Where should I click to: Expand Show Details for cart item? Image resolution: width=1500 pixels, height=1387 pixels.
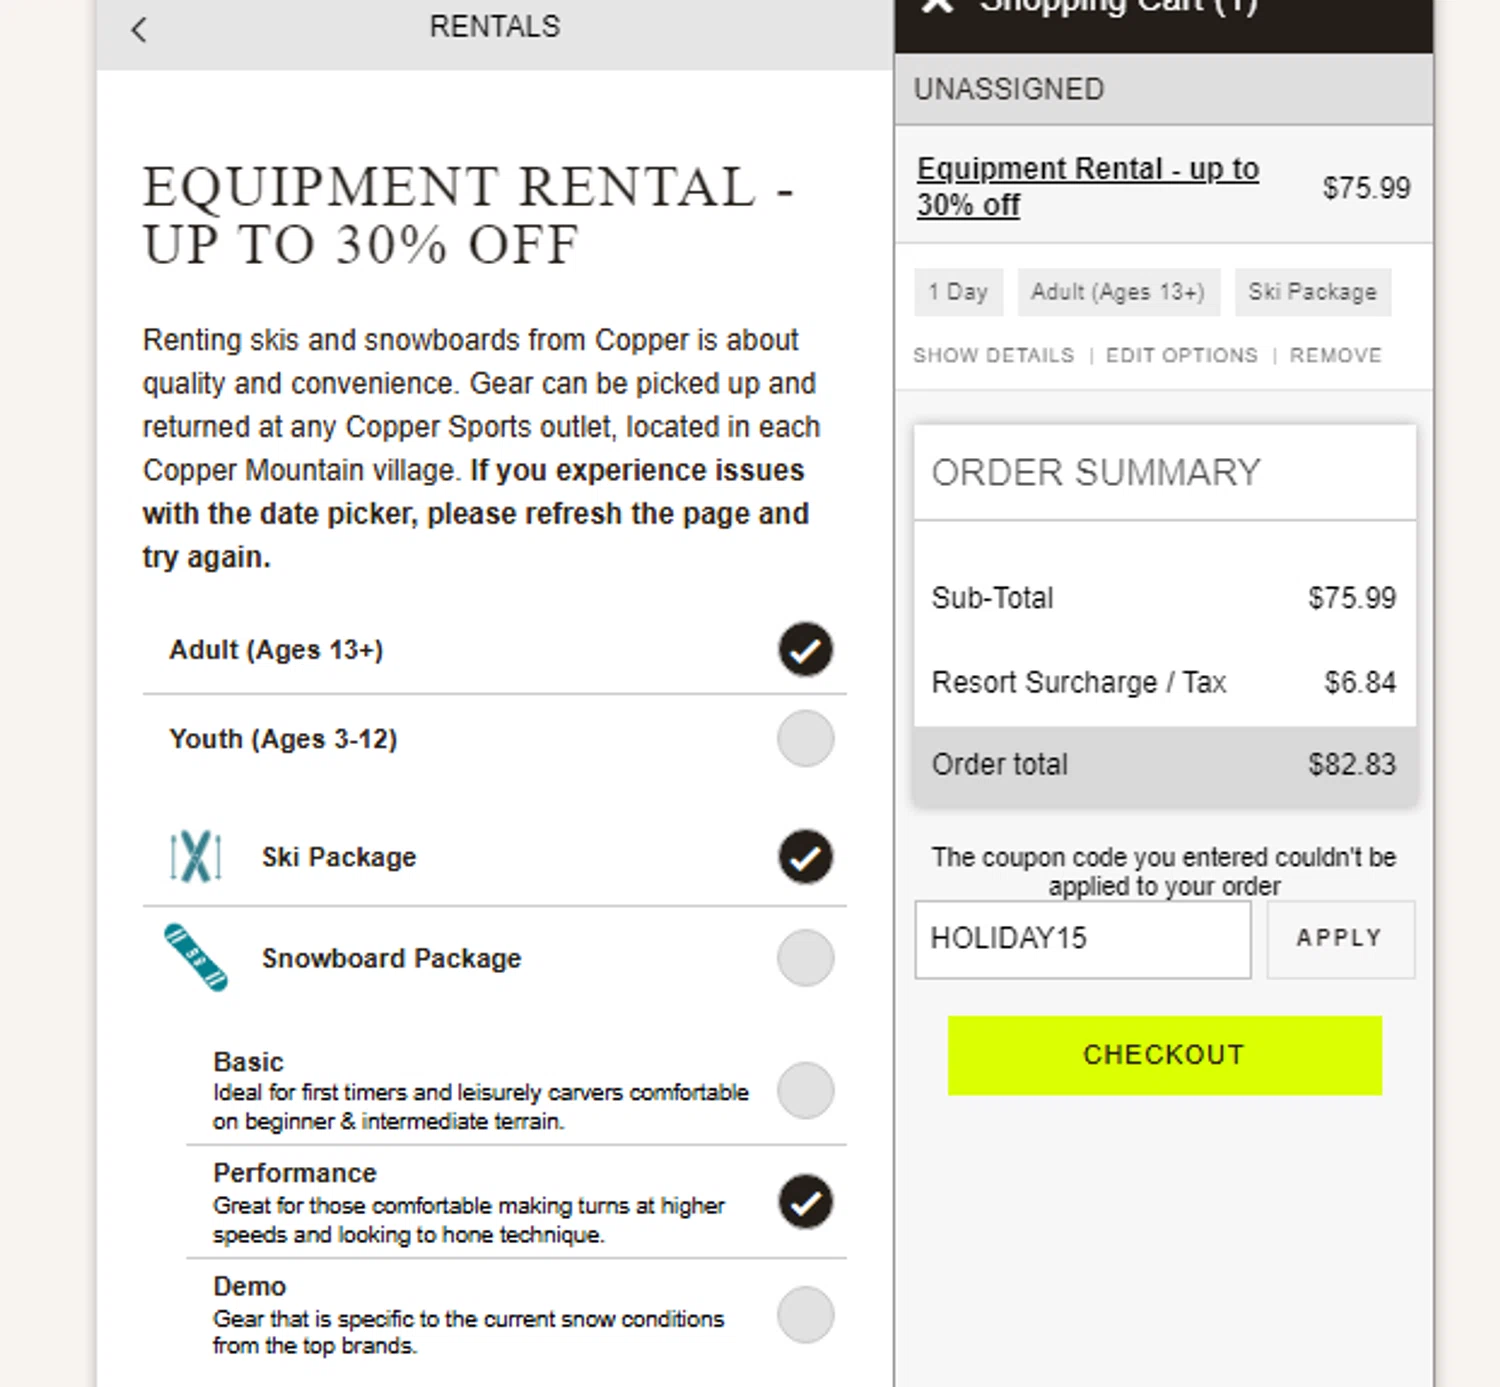993,355
